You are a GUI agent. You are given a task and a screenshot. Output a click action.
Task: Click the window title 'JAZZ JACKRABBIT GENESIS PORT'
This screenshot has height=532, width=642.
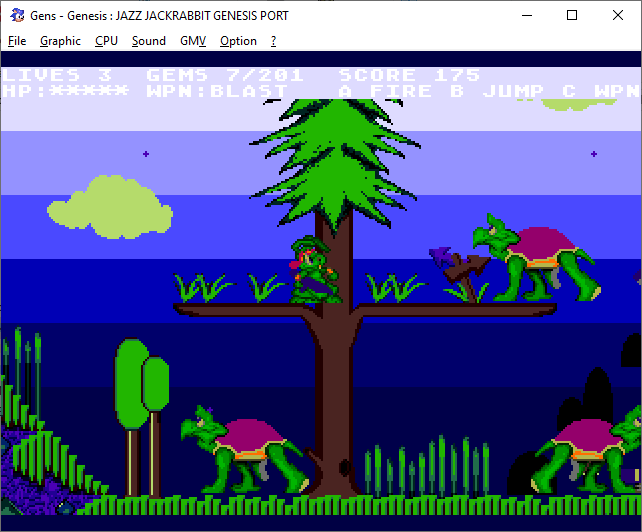point(202,16)
